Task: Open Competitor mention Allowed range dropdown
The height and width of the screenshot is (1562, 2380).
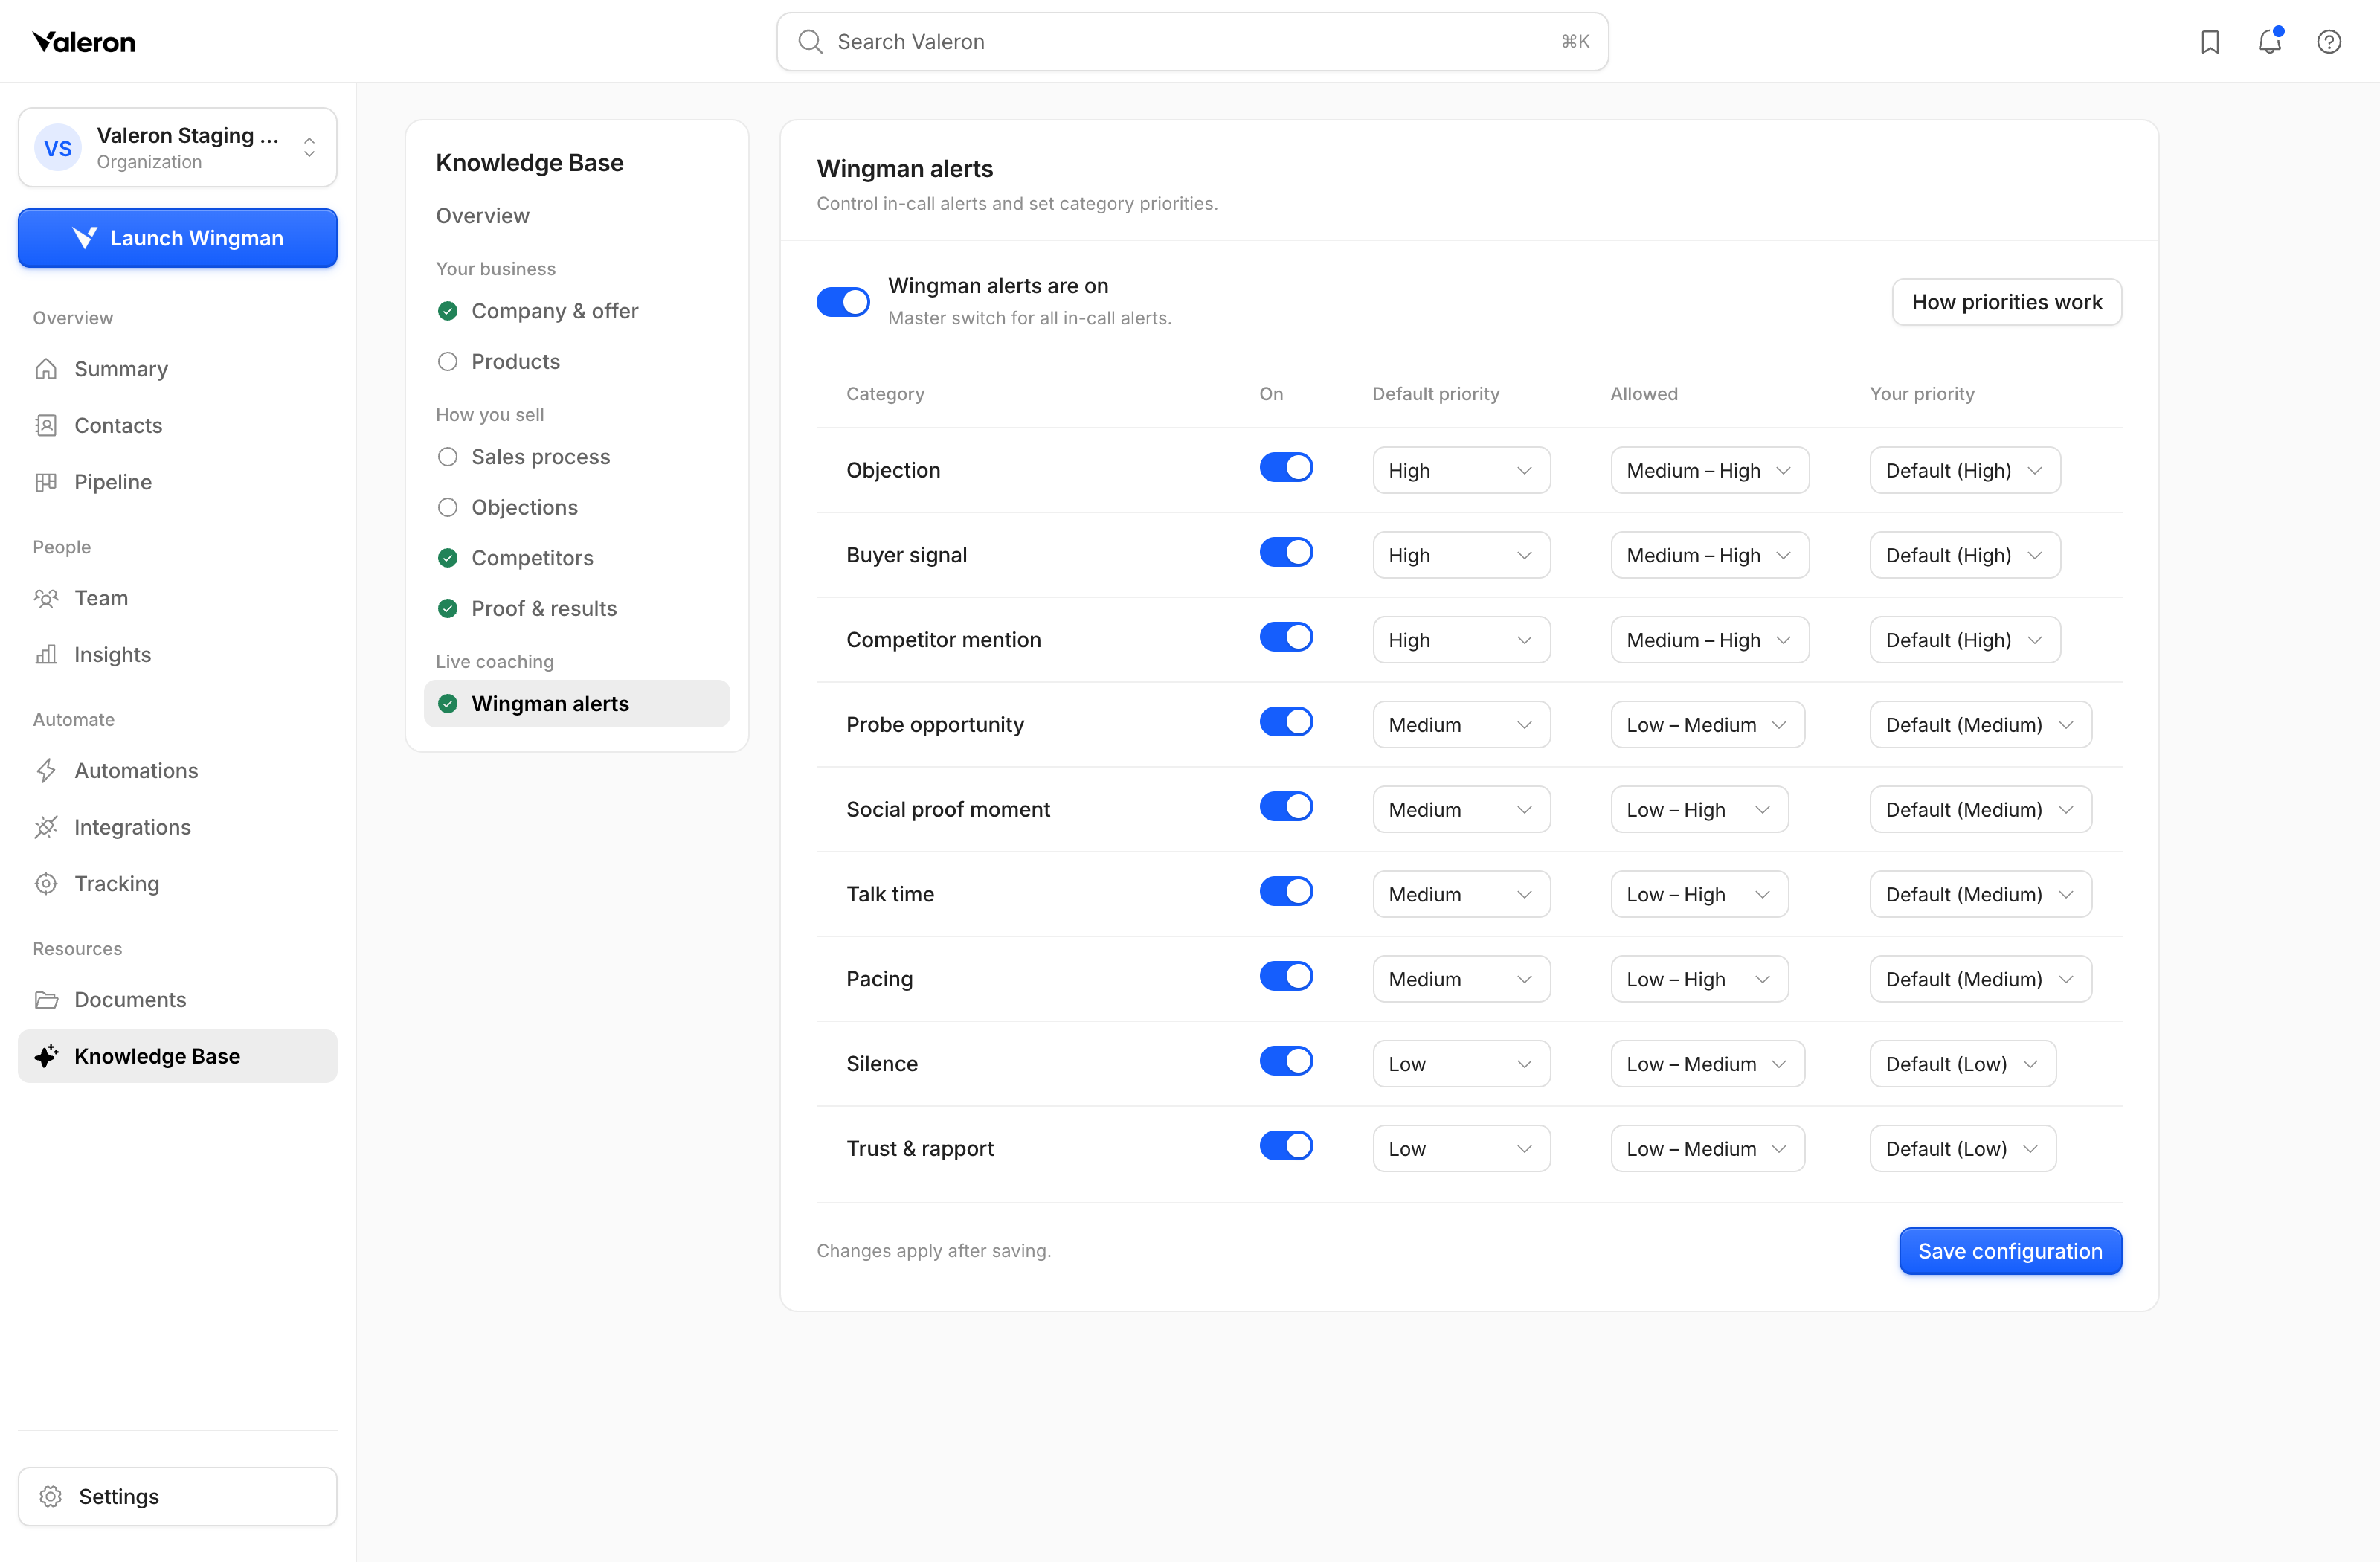Action: pyautogui.click(x=1709, y=640)
